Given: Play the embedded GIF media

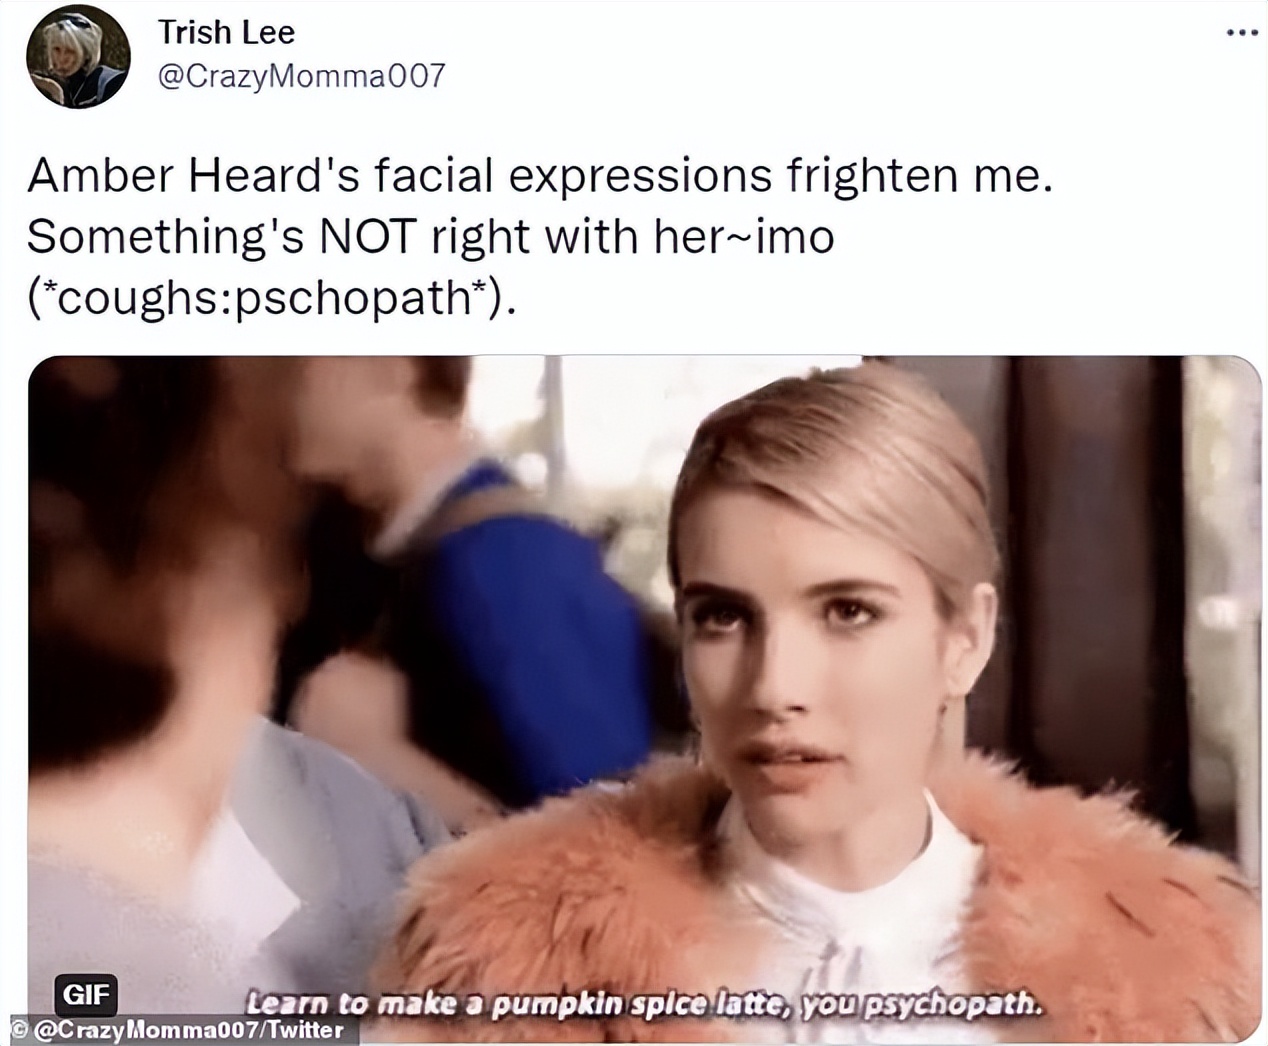Looking at the screenshot, I should click(644, 700).
